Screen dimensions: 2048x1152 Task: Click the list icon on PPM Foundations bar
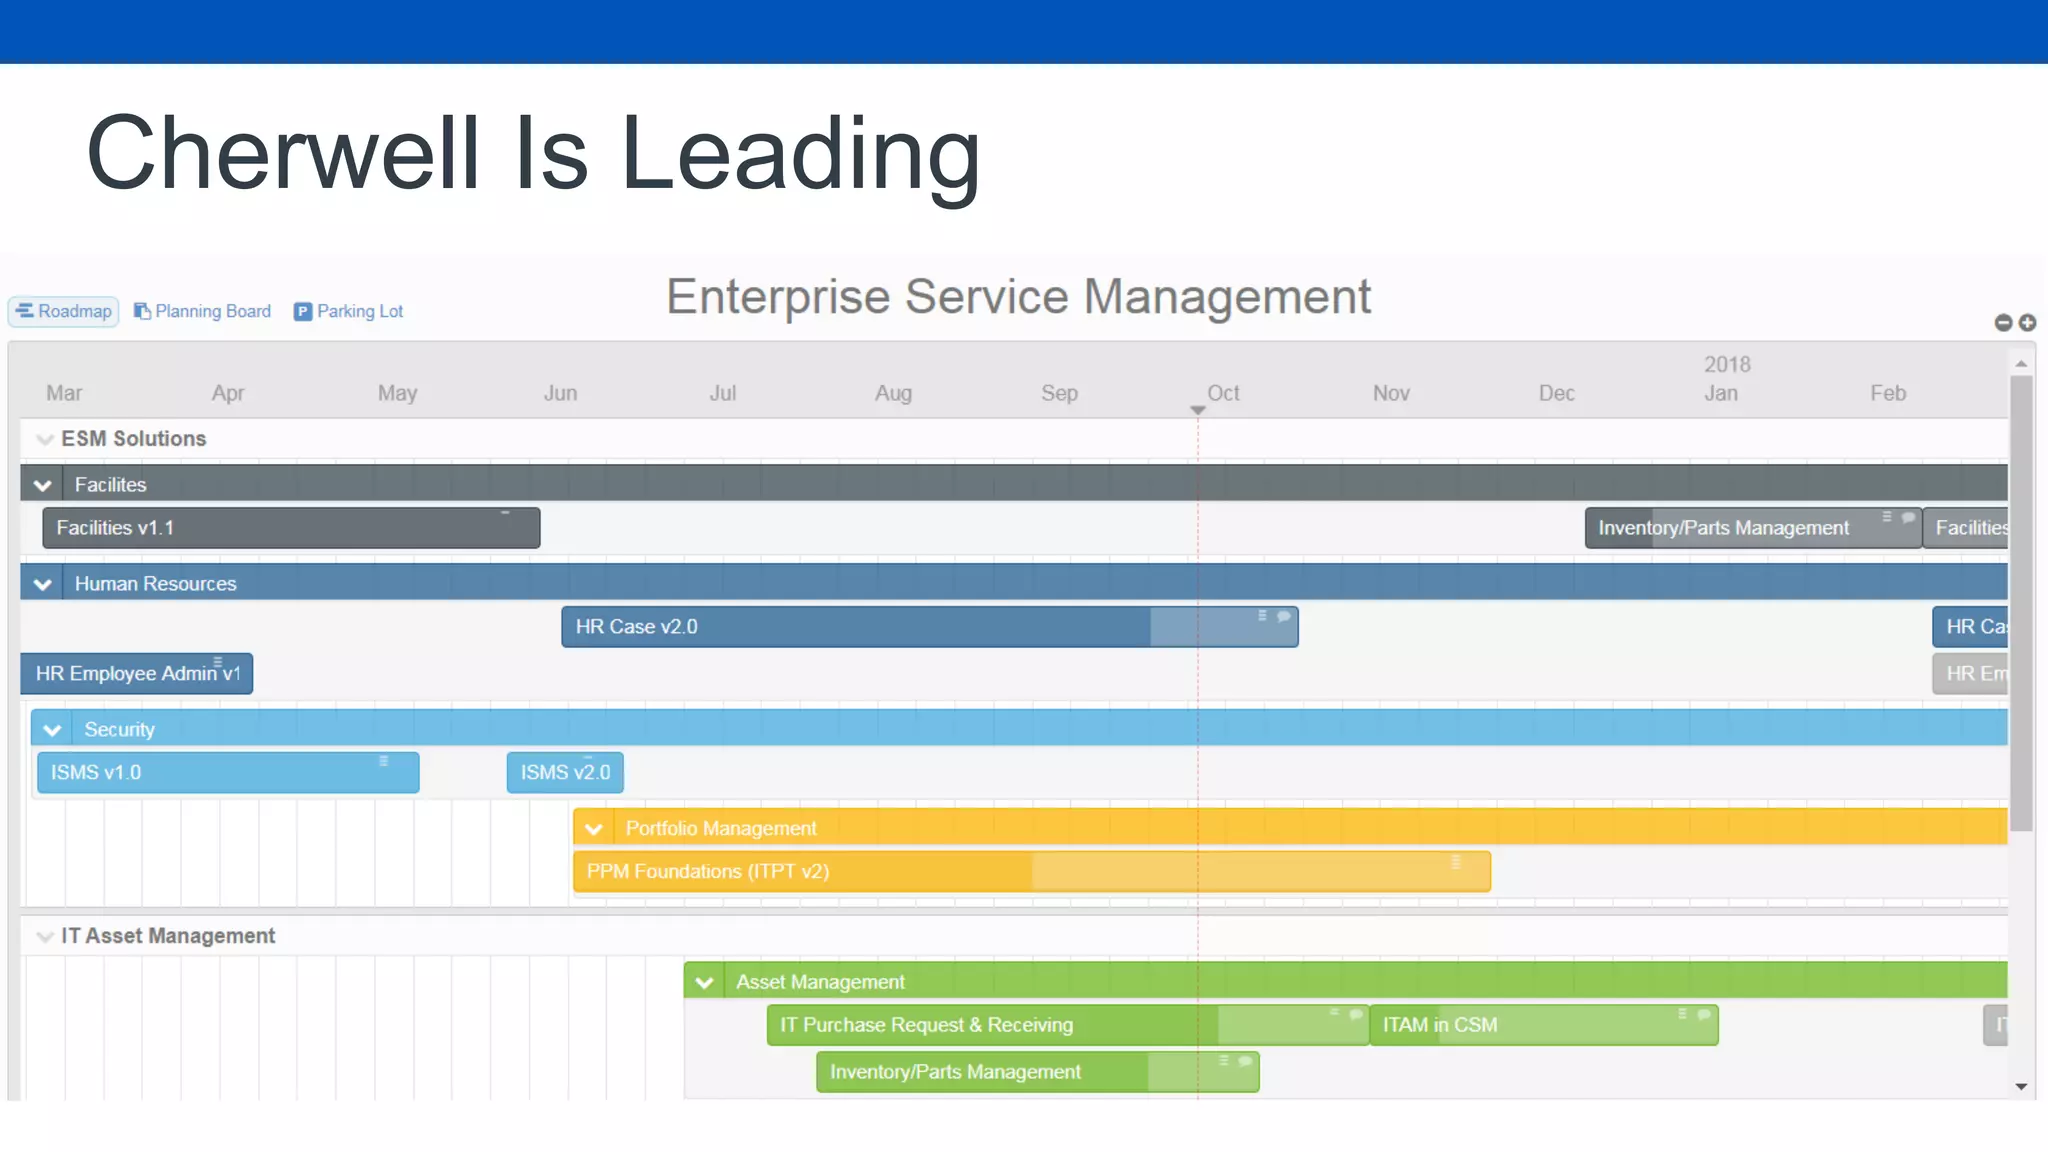[x=1456, y=861]
